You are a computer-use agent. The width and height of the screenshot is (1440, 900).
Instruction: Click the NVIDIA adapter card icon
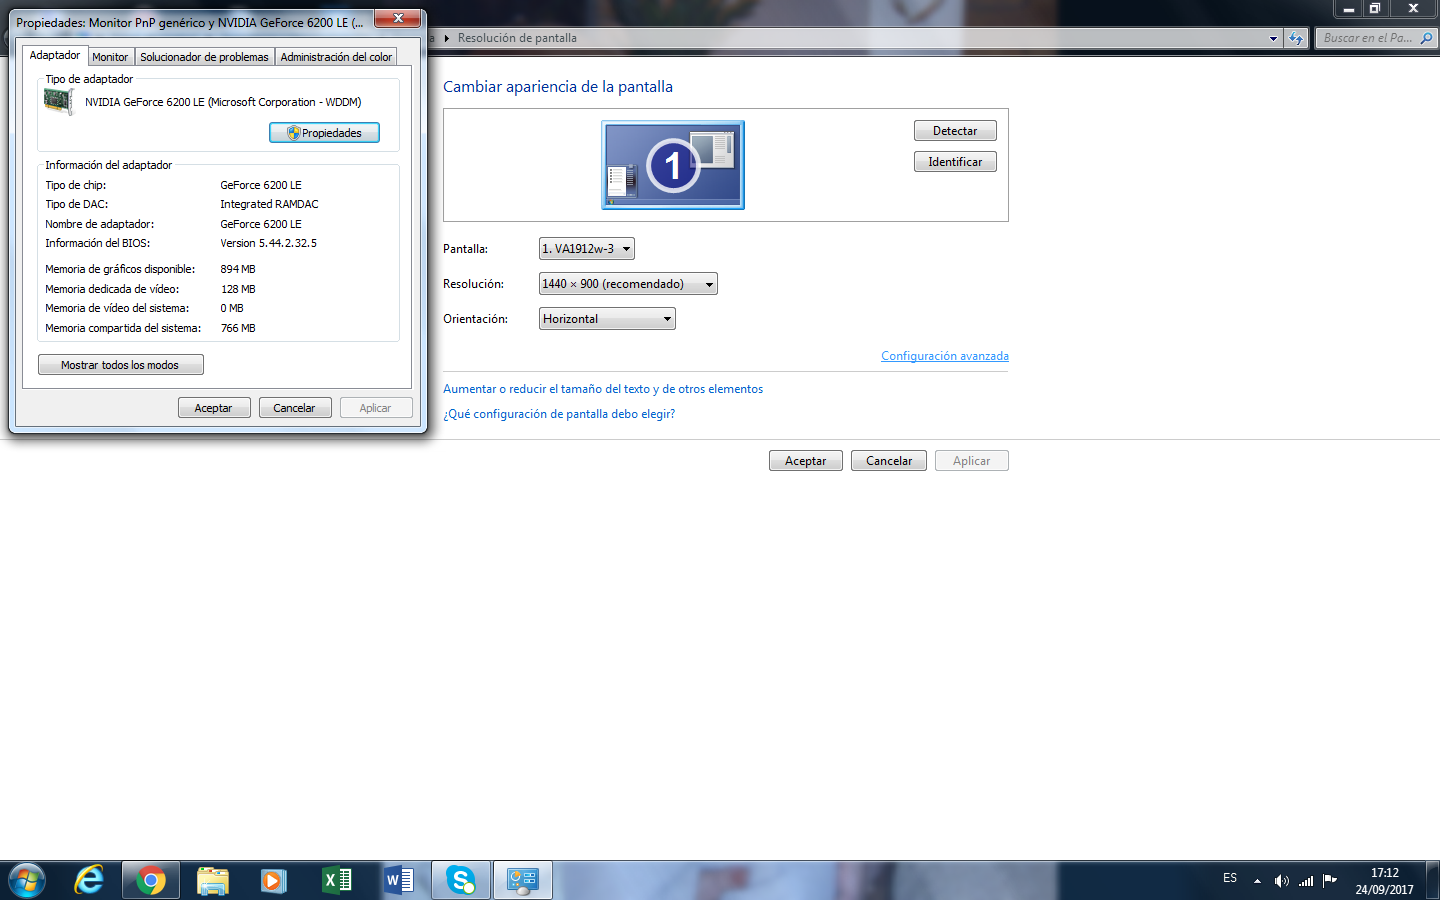59,102
